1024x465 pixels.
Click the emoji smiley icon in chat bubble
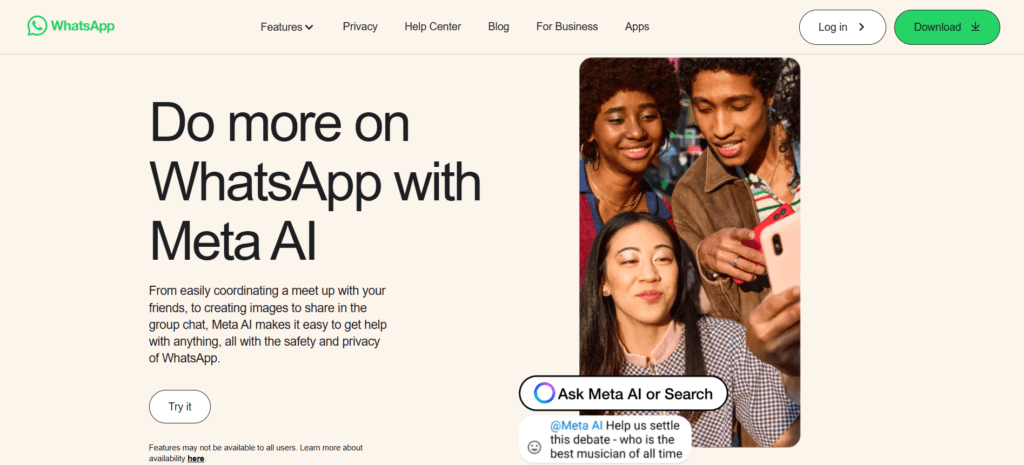(534, 447)
